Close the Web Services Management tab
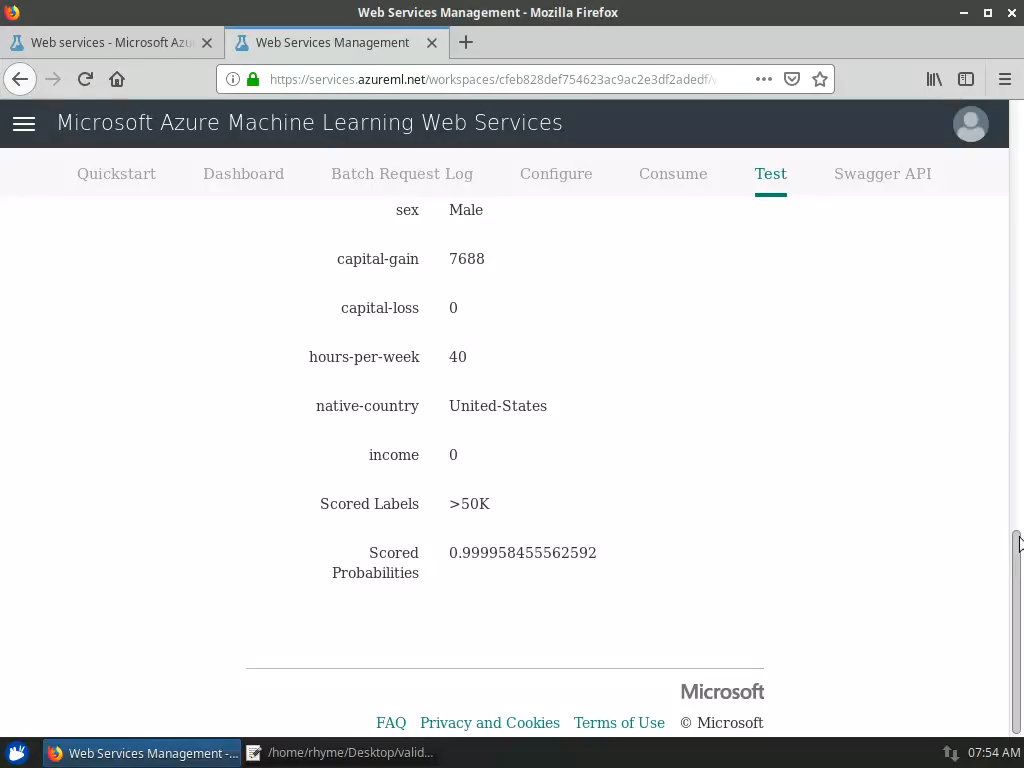Viewport: 1024px width, 768px height. coord(432,42)
